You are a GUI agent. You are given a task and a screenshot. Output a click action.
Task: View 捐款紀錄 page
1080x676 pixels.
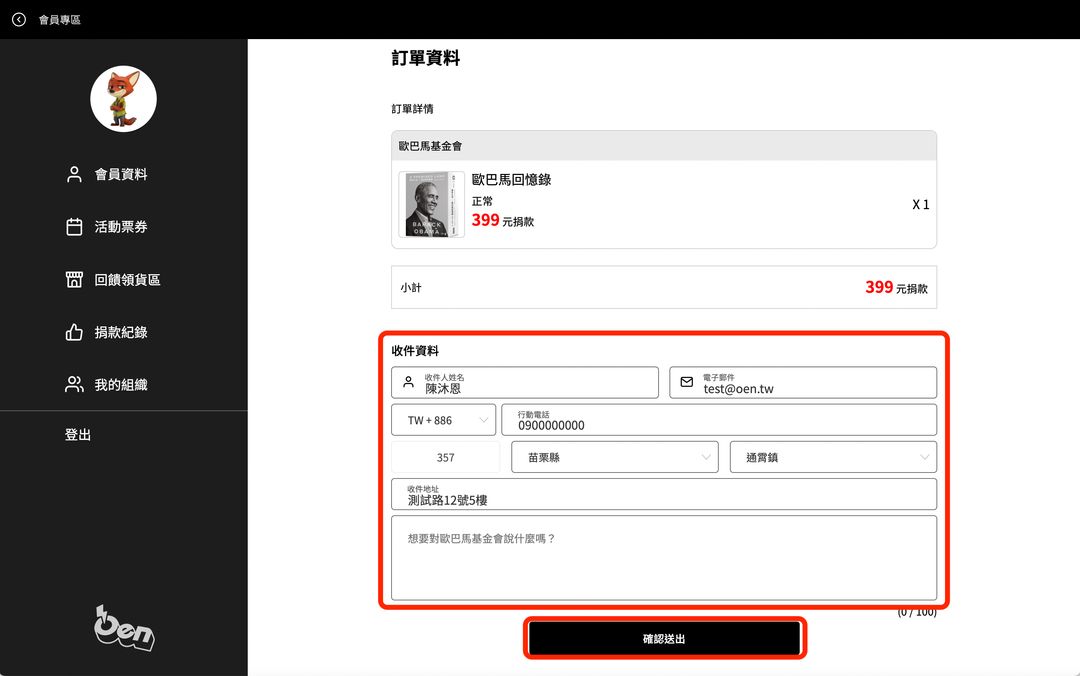click(x=121, y=332)
